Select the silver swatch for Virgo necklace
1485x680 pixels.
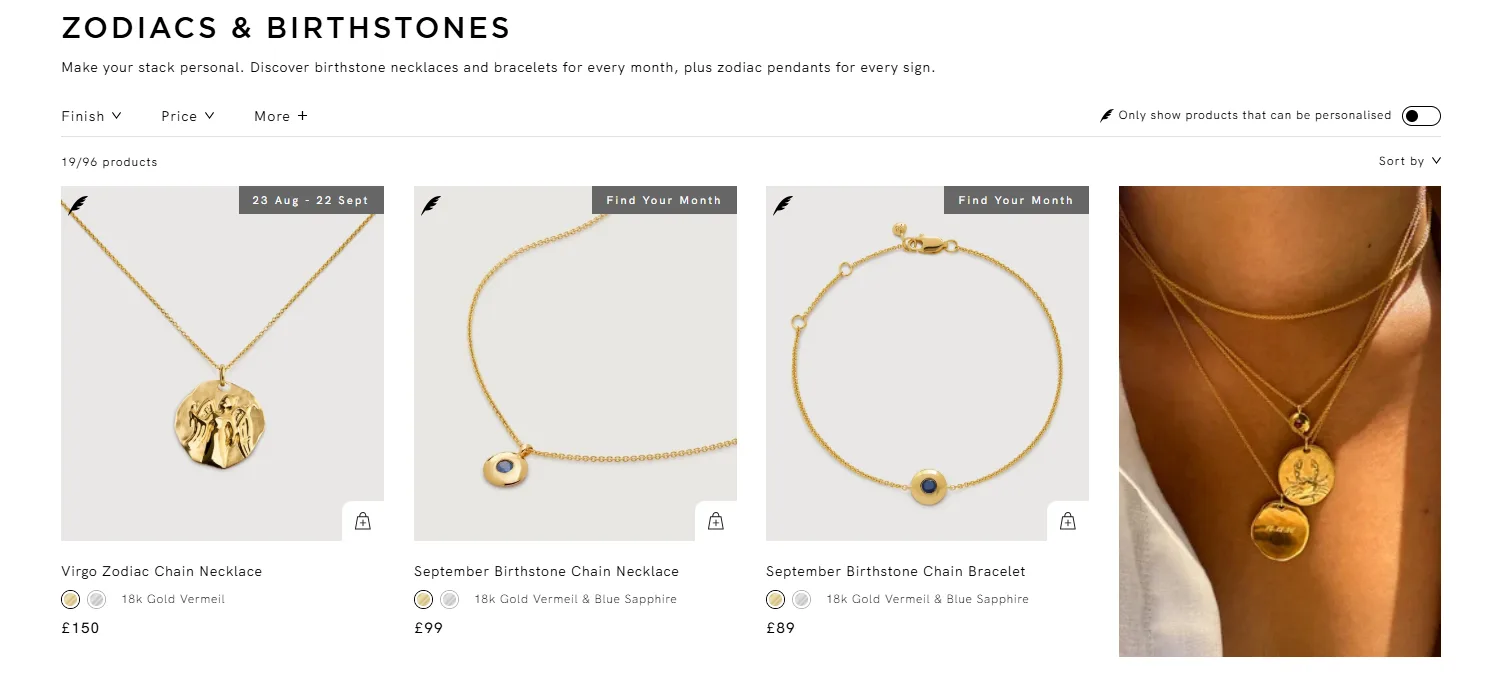tap(96, 599)
